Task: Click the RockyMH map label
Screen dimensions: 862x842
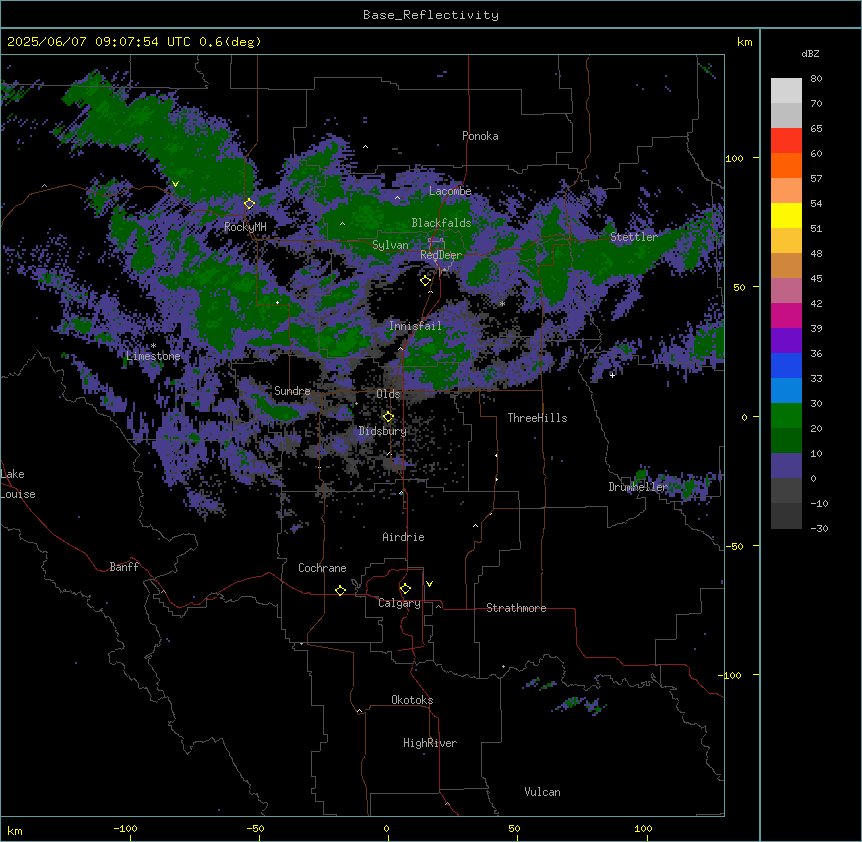Action: tap(245, 227)
